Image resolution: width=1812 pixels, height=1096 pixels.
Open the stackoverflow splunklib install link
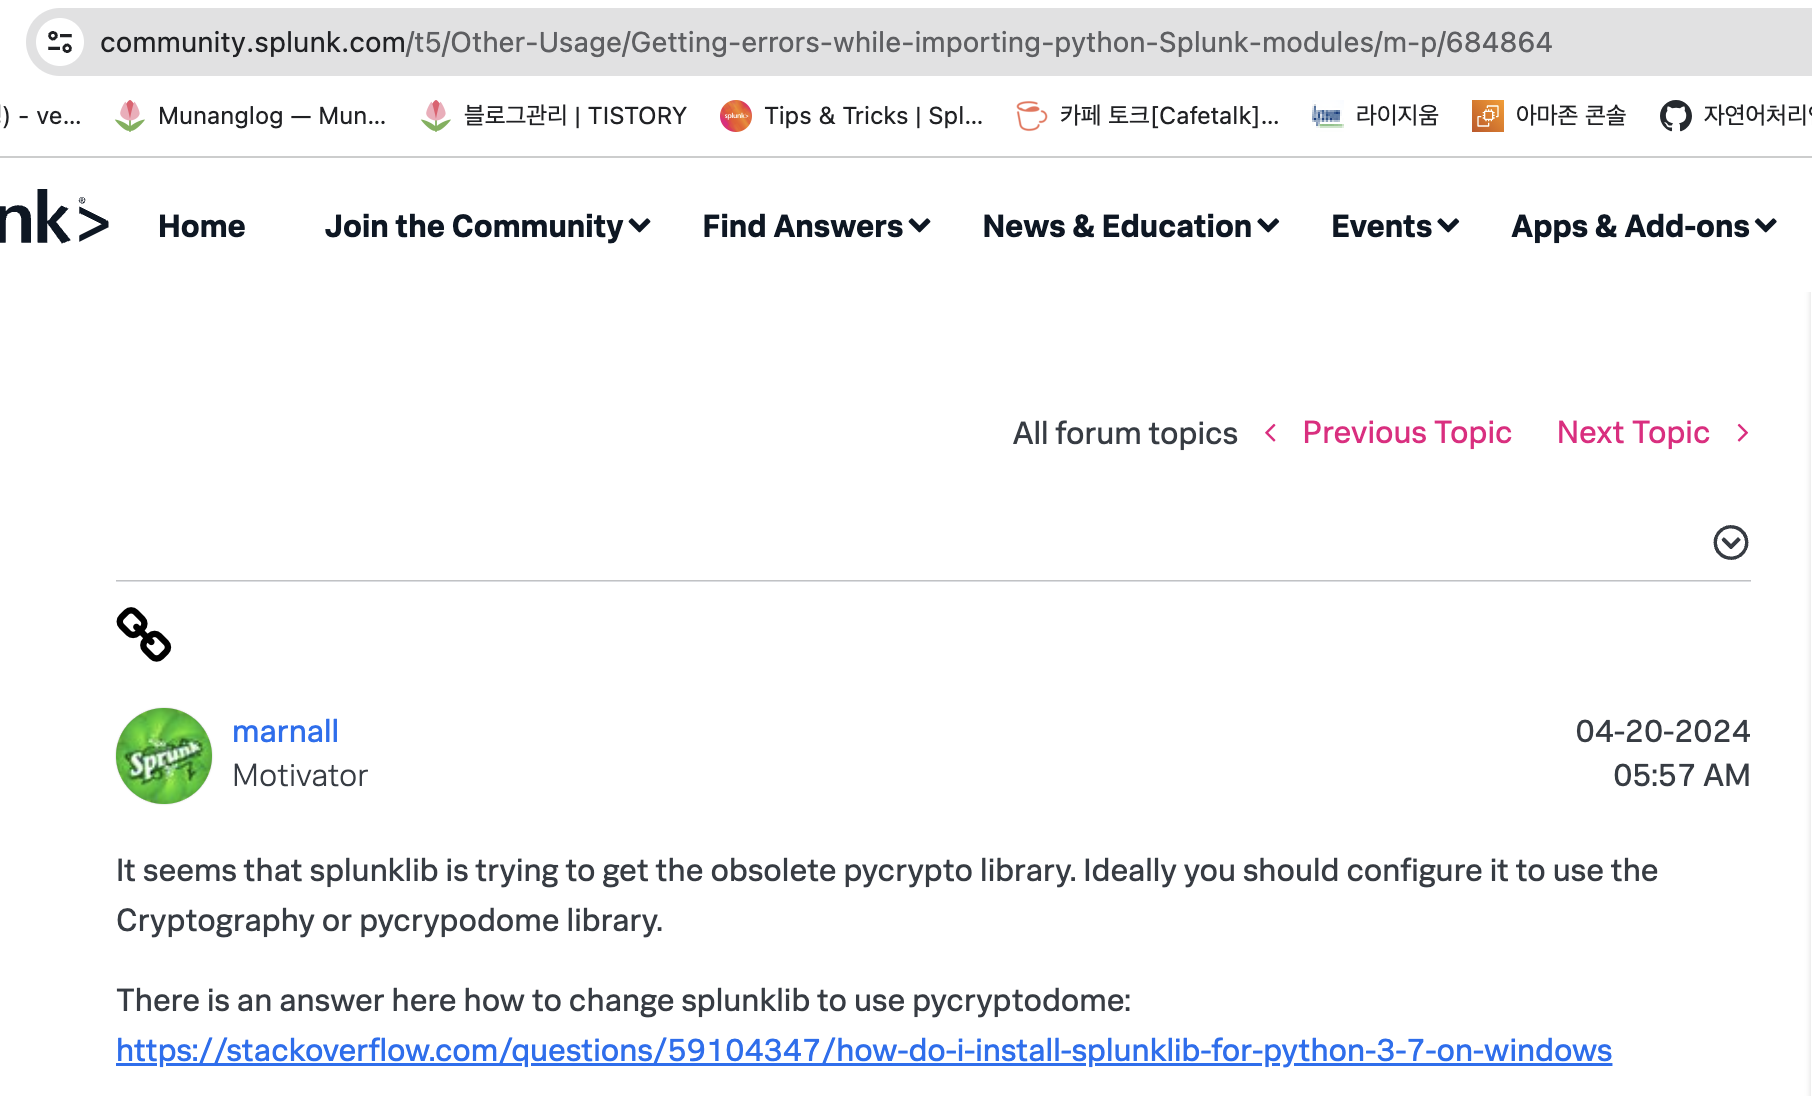[864, 1051]
